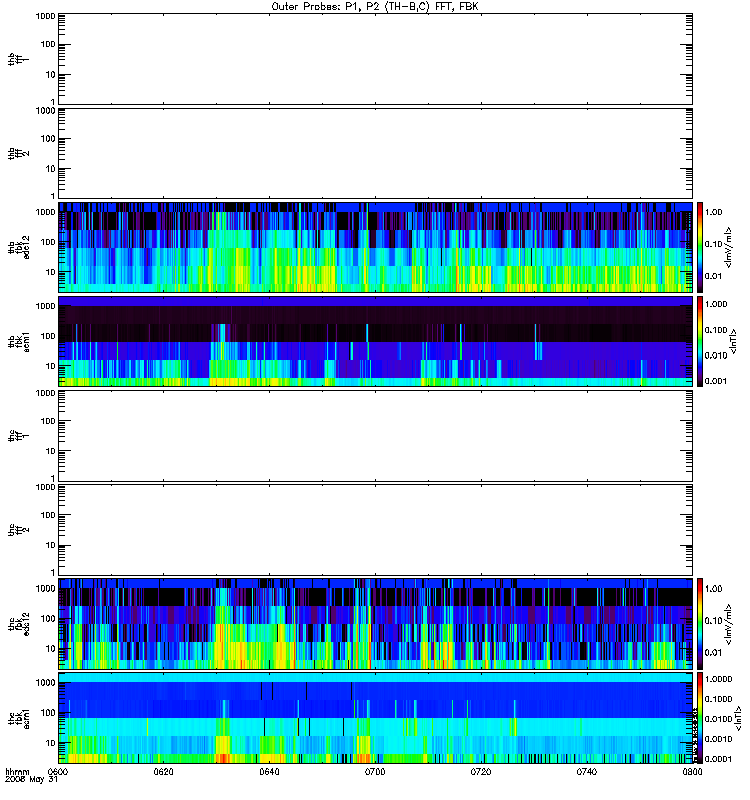The image size is (750, 800).
Task: Click the 0620 time axis label
Action: [163, 772]
